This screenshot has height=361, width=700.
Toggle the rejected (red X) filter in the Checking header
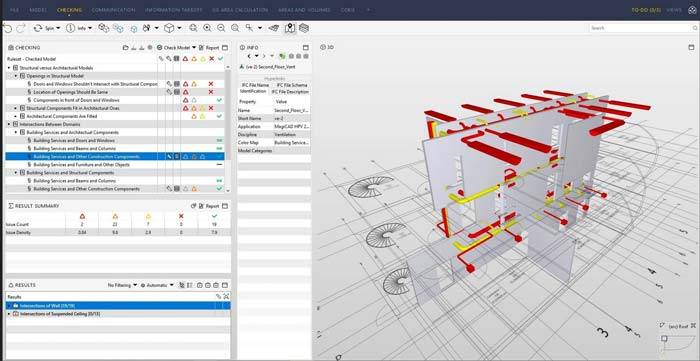(x=212, y=59)
